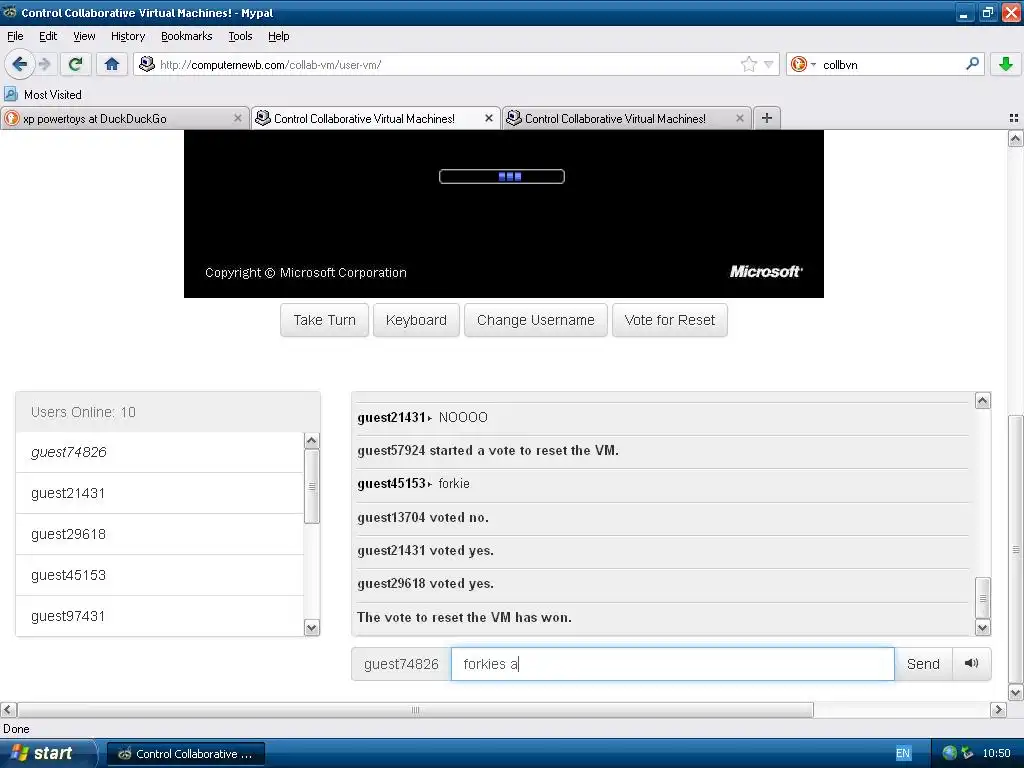Click the Change Username button
Viewport: 1024px width, 768px height.
click(536, 320)
